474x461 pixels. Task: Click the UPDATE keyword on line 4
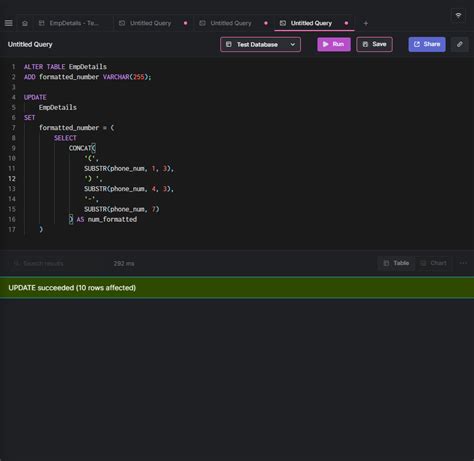pos(35,97)
